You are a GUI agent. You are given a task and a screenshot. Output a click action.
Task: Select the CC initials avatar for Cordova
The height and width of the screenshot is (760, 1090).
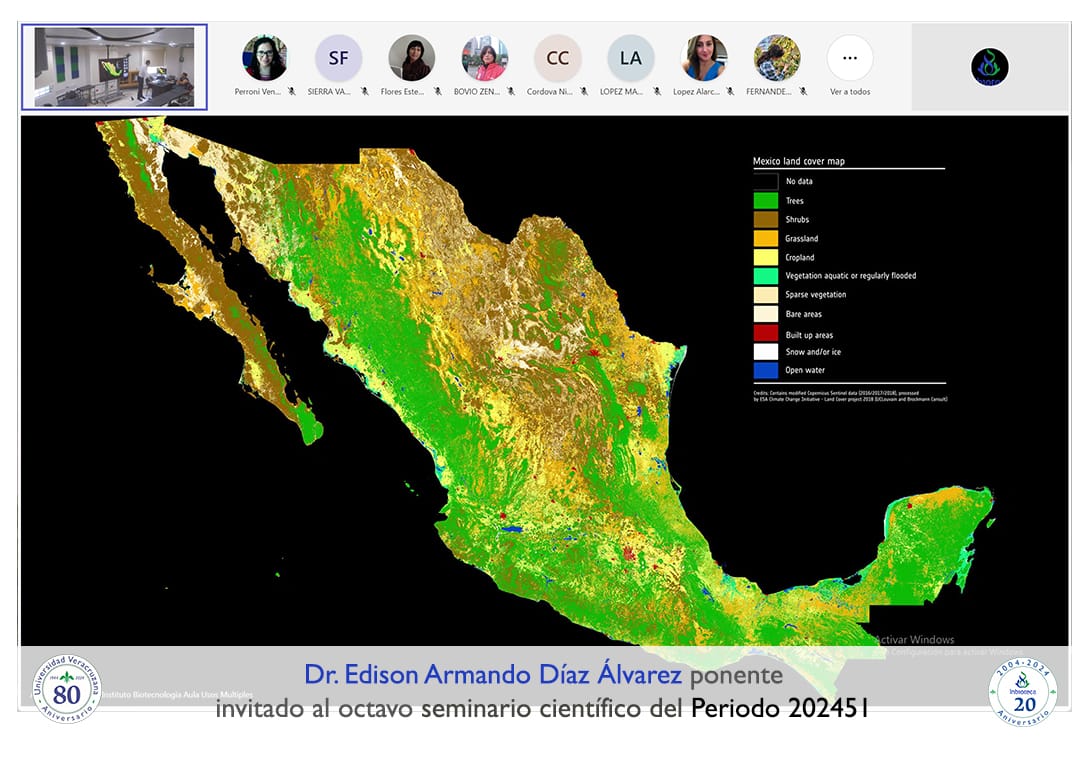[557, 58]
